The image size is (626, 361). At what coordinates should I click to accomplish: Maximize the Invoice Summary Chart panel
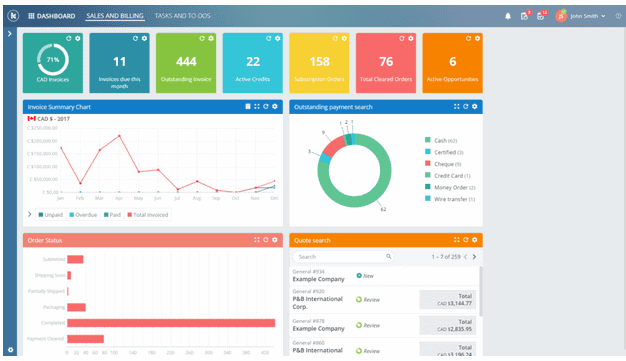pos(257,107)
